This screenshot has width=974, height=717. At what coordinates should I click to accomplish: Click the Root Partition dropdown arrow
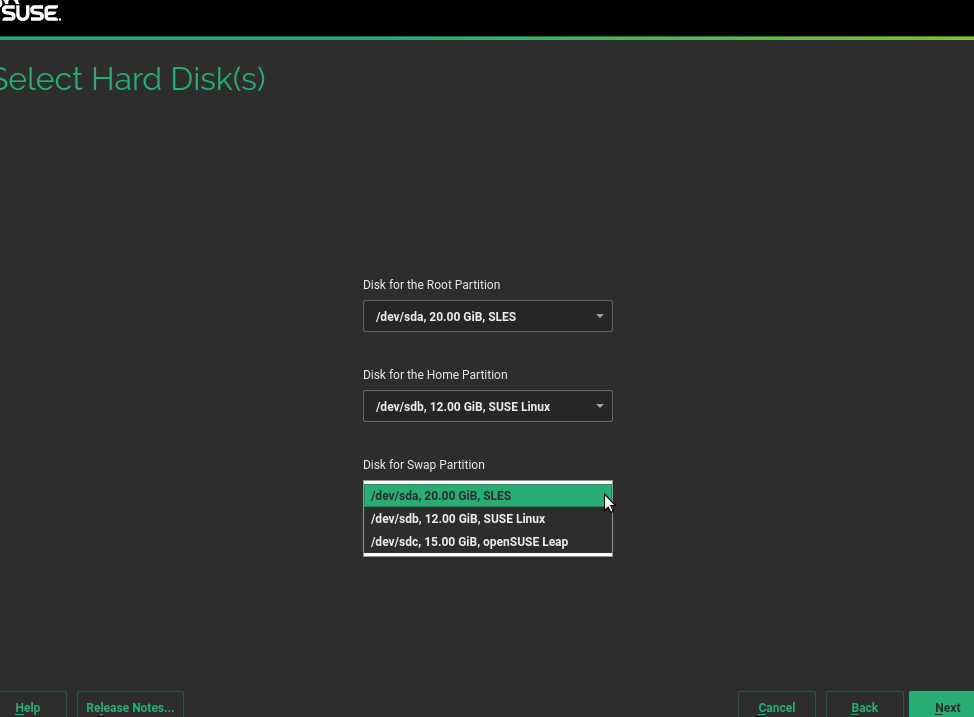click(x=599, y=317)
